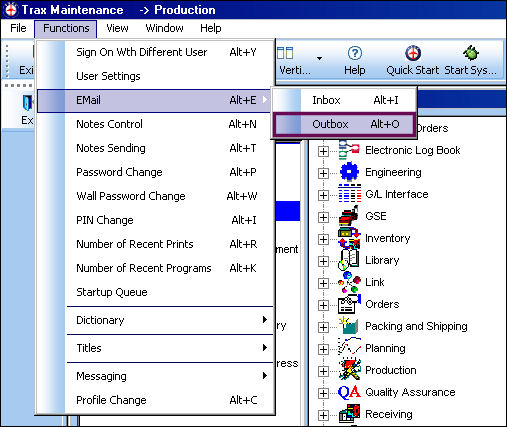
Task: Click the Packing and Shipping box icon
Action: coord(349,326)
